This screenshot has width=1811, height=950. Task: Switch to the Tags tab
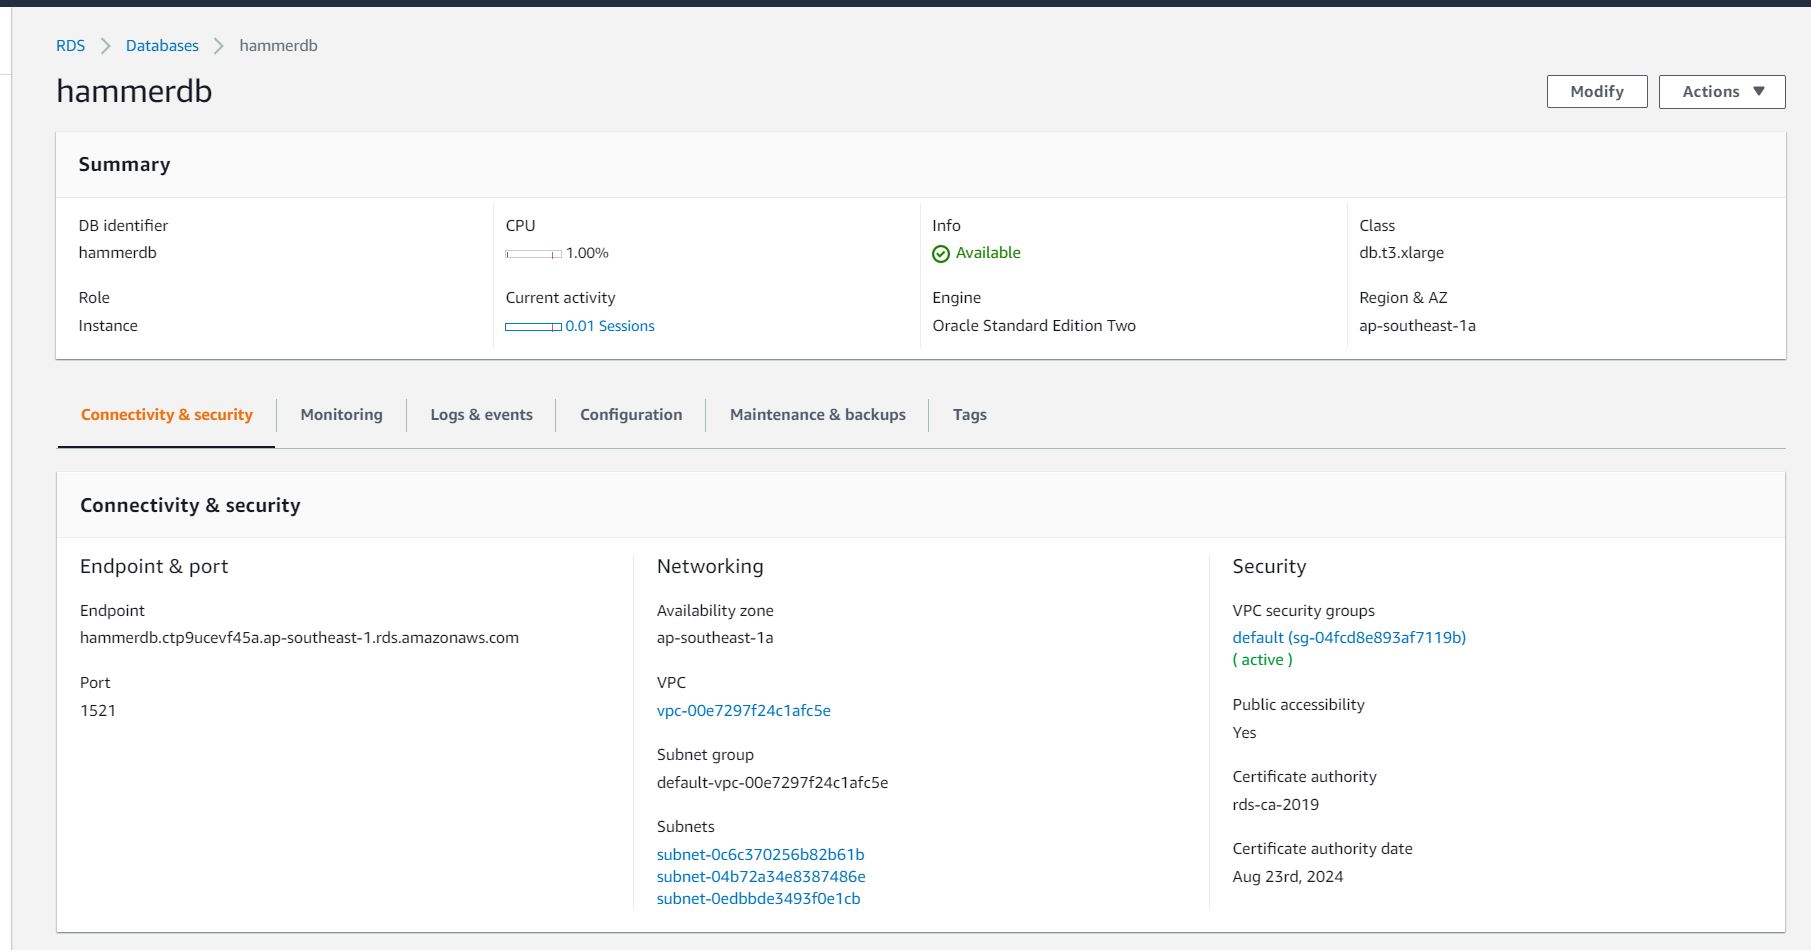(x=969, y=415)
